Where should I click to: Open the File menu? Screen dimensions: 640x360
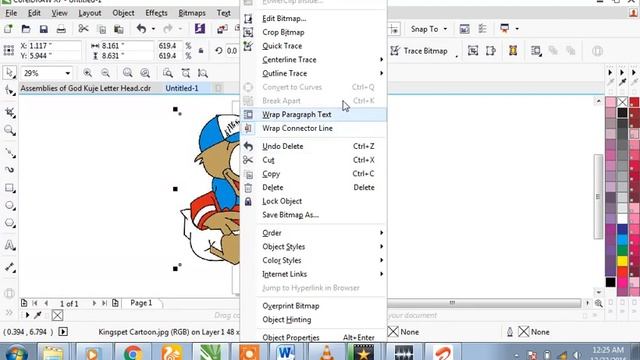click(11, 13)
